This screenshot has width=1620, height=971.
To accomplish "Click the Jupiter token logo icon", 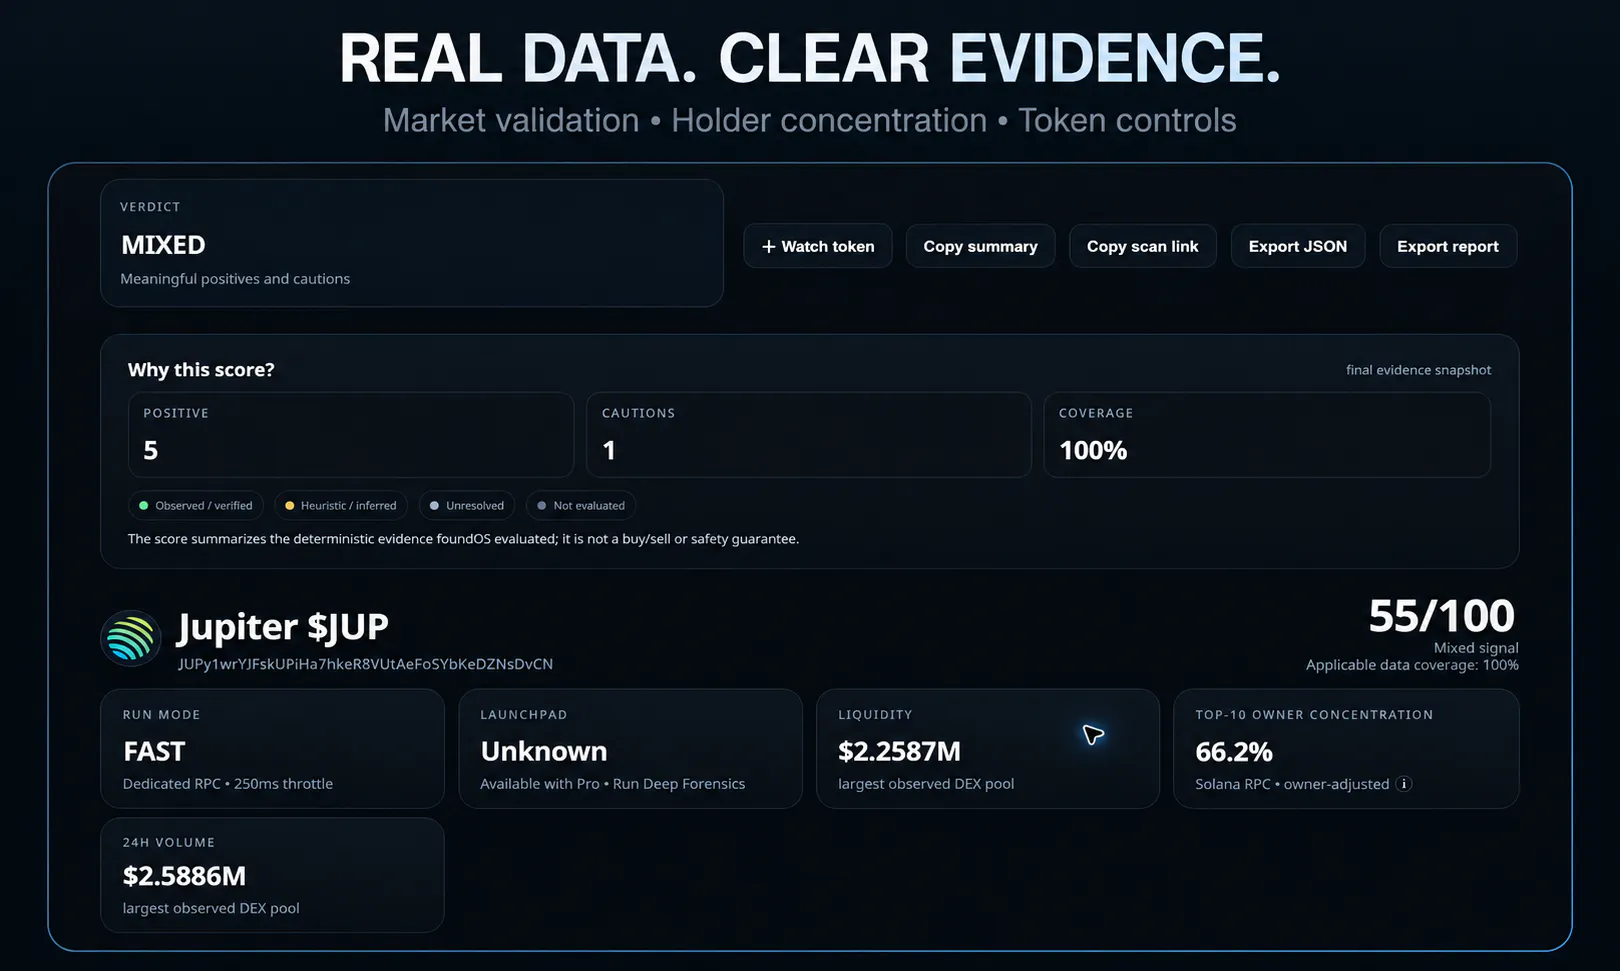I will point(131,638).
